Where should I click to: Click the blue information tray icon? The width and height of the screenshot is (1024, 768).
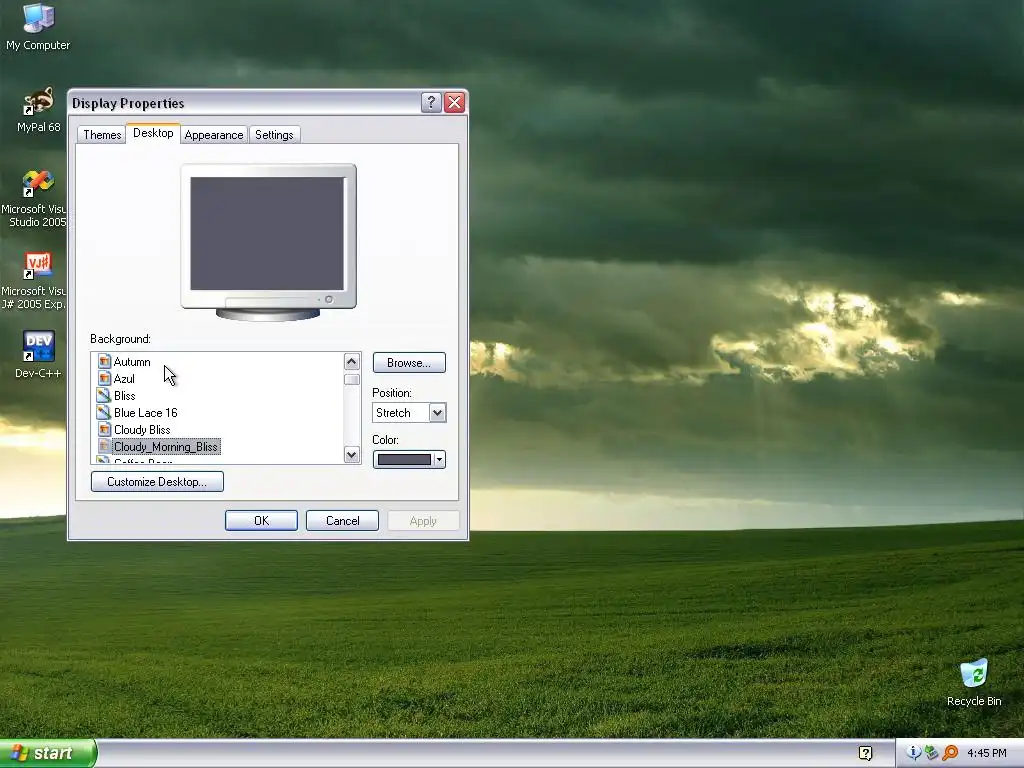click(913, 753)
